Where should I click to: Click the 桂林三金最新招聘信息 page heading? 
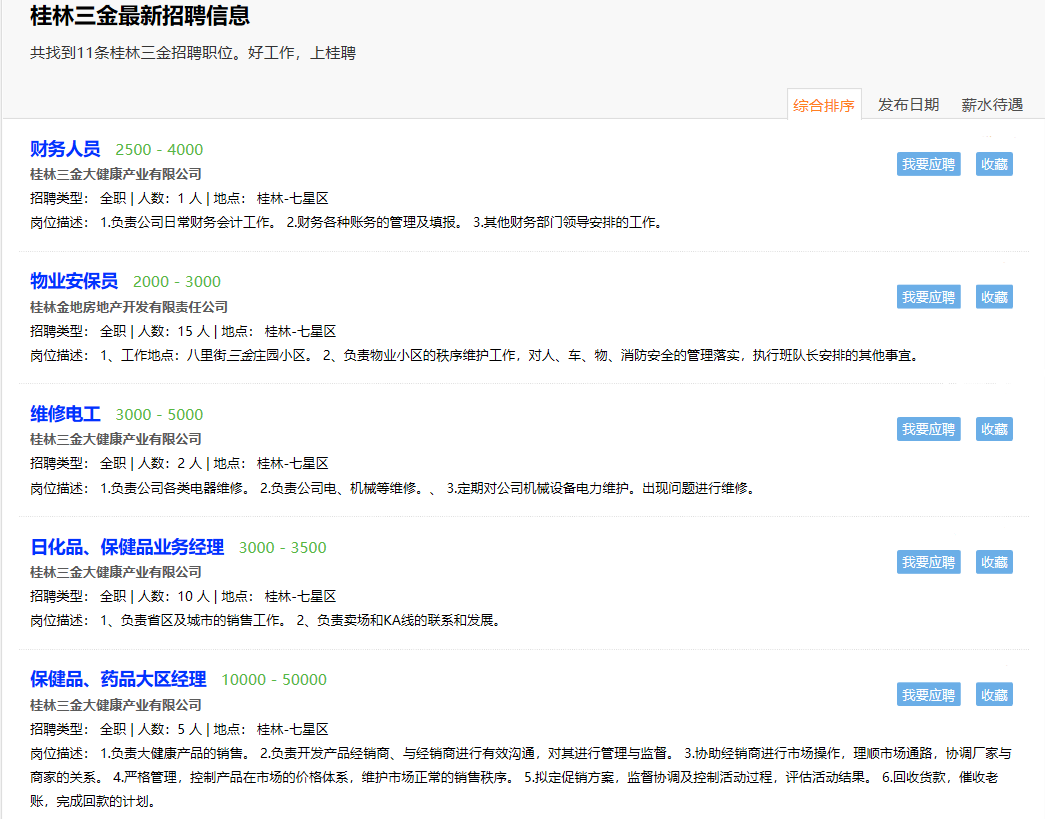(140, 15)
